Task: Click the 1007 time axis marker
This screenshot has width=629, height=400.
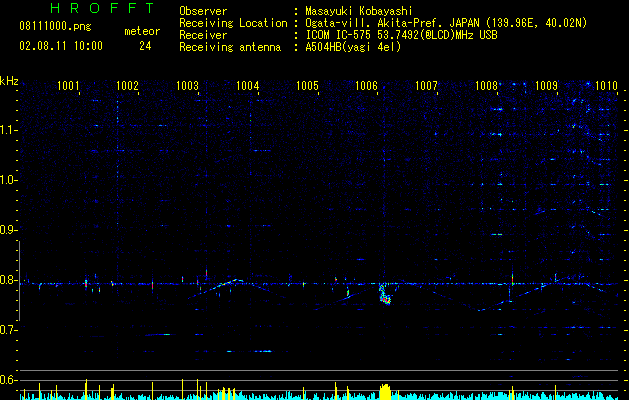Action: coord(426,85)
